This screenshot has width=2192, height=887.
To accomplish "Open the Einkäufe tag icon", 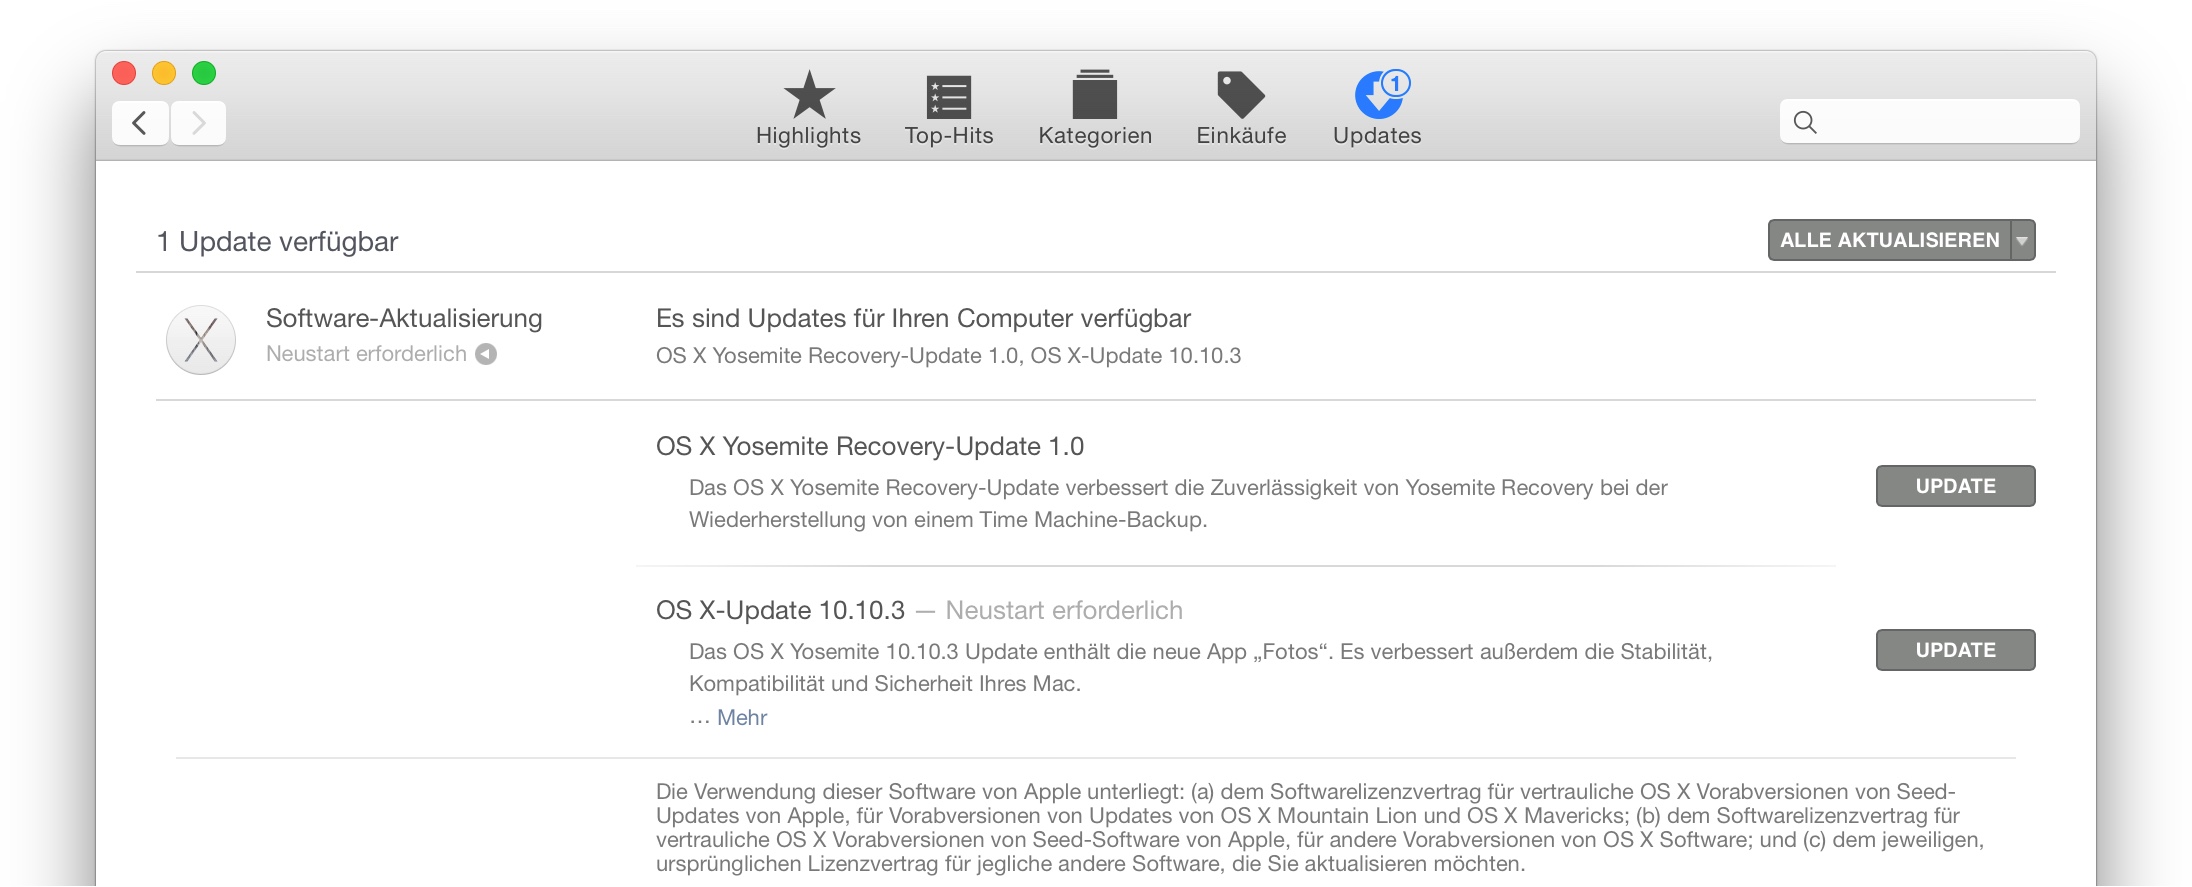I will pos(1240,95).
